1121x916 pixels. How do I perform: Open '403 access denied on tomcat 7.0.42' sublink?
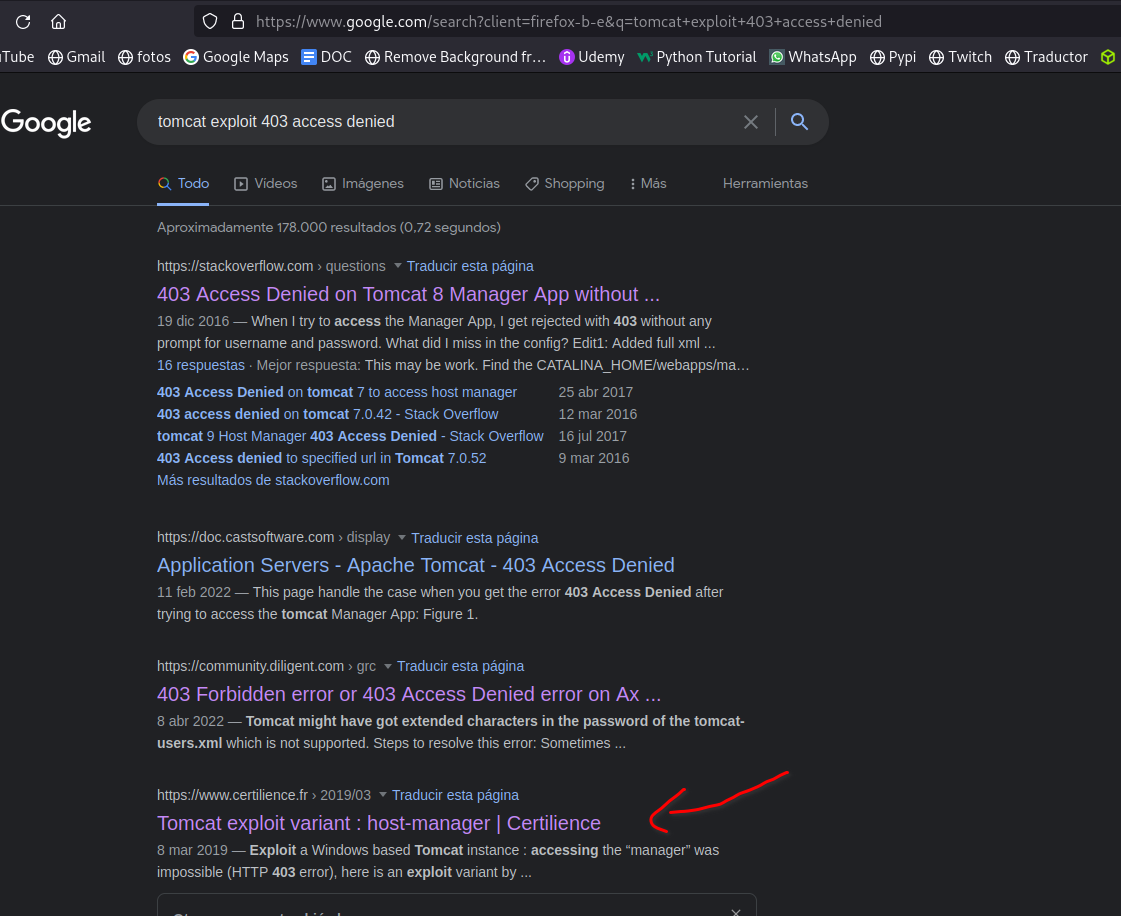[x=327, y=415]
